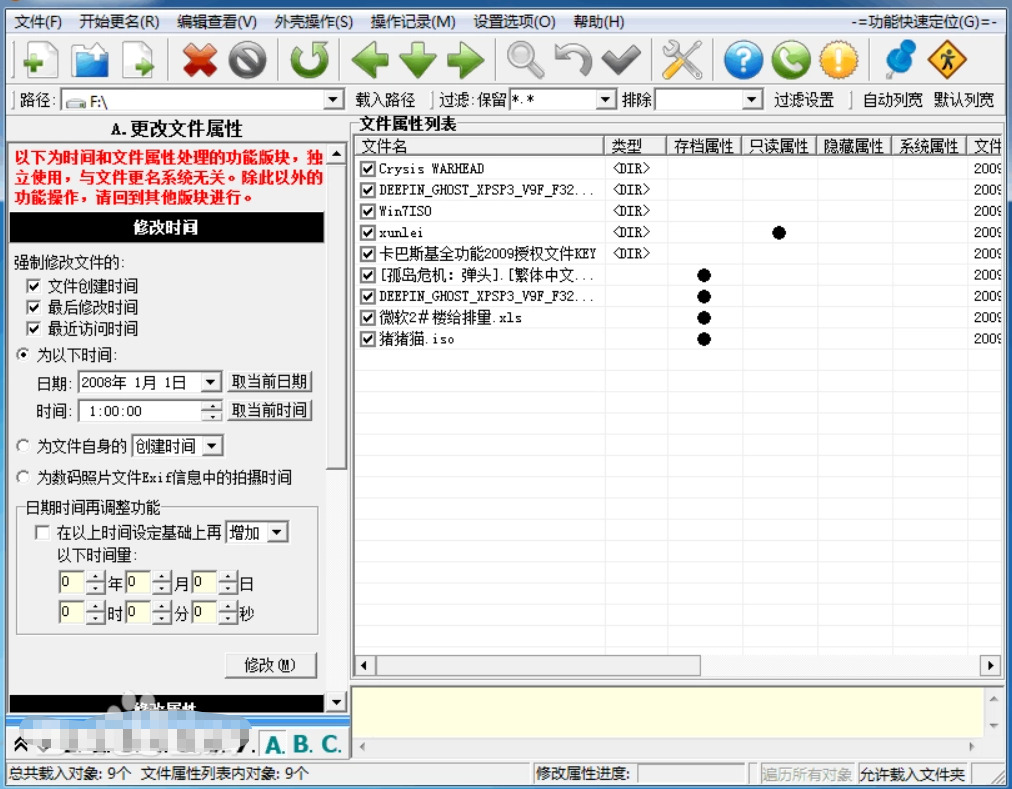
Task: Click the 修改(M) button
Action: (x=270, y=665)
